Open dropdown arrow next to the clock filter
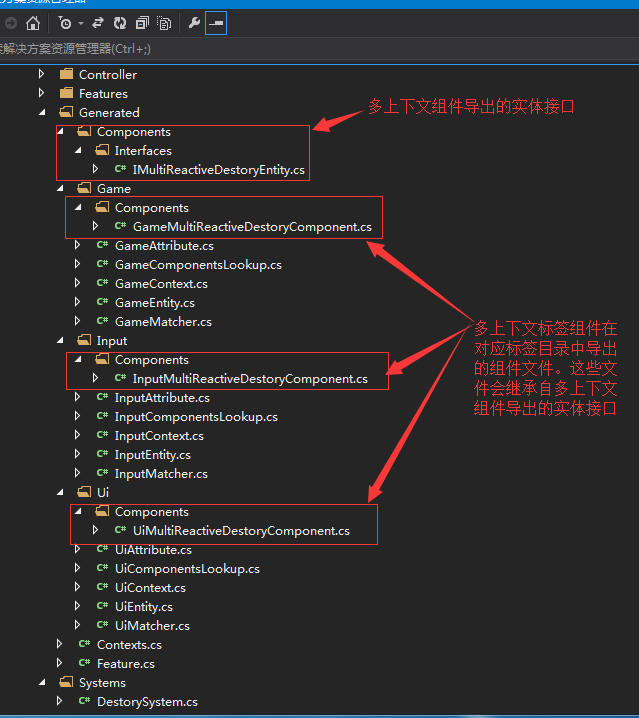Image resolution: width=639 pixels, height=718 pixels. tap(81, 23)
